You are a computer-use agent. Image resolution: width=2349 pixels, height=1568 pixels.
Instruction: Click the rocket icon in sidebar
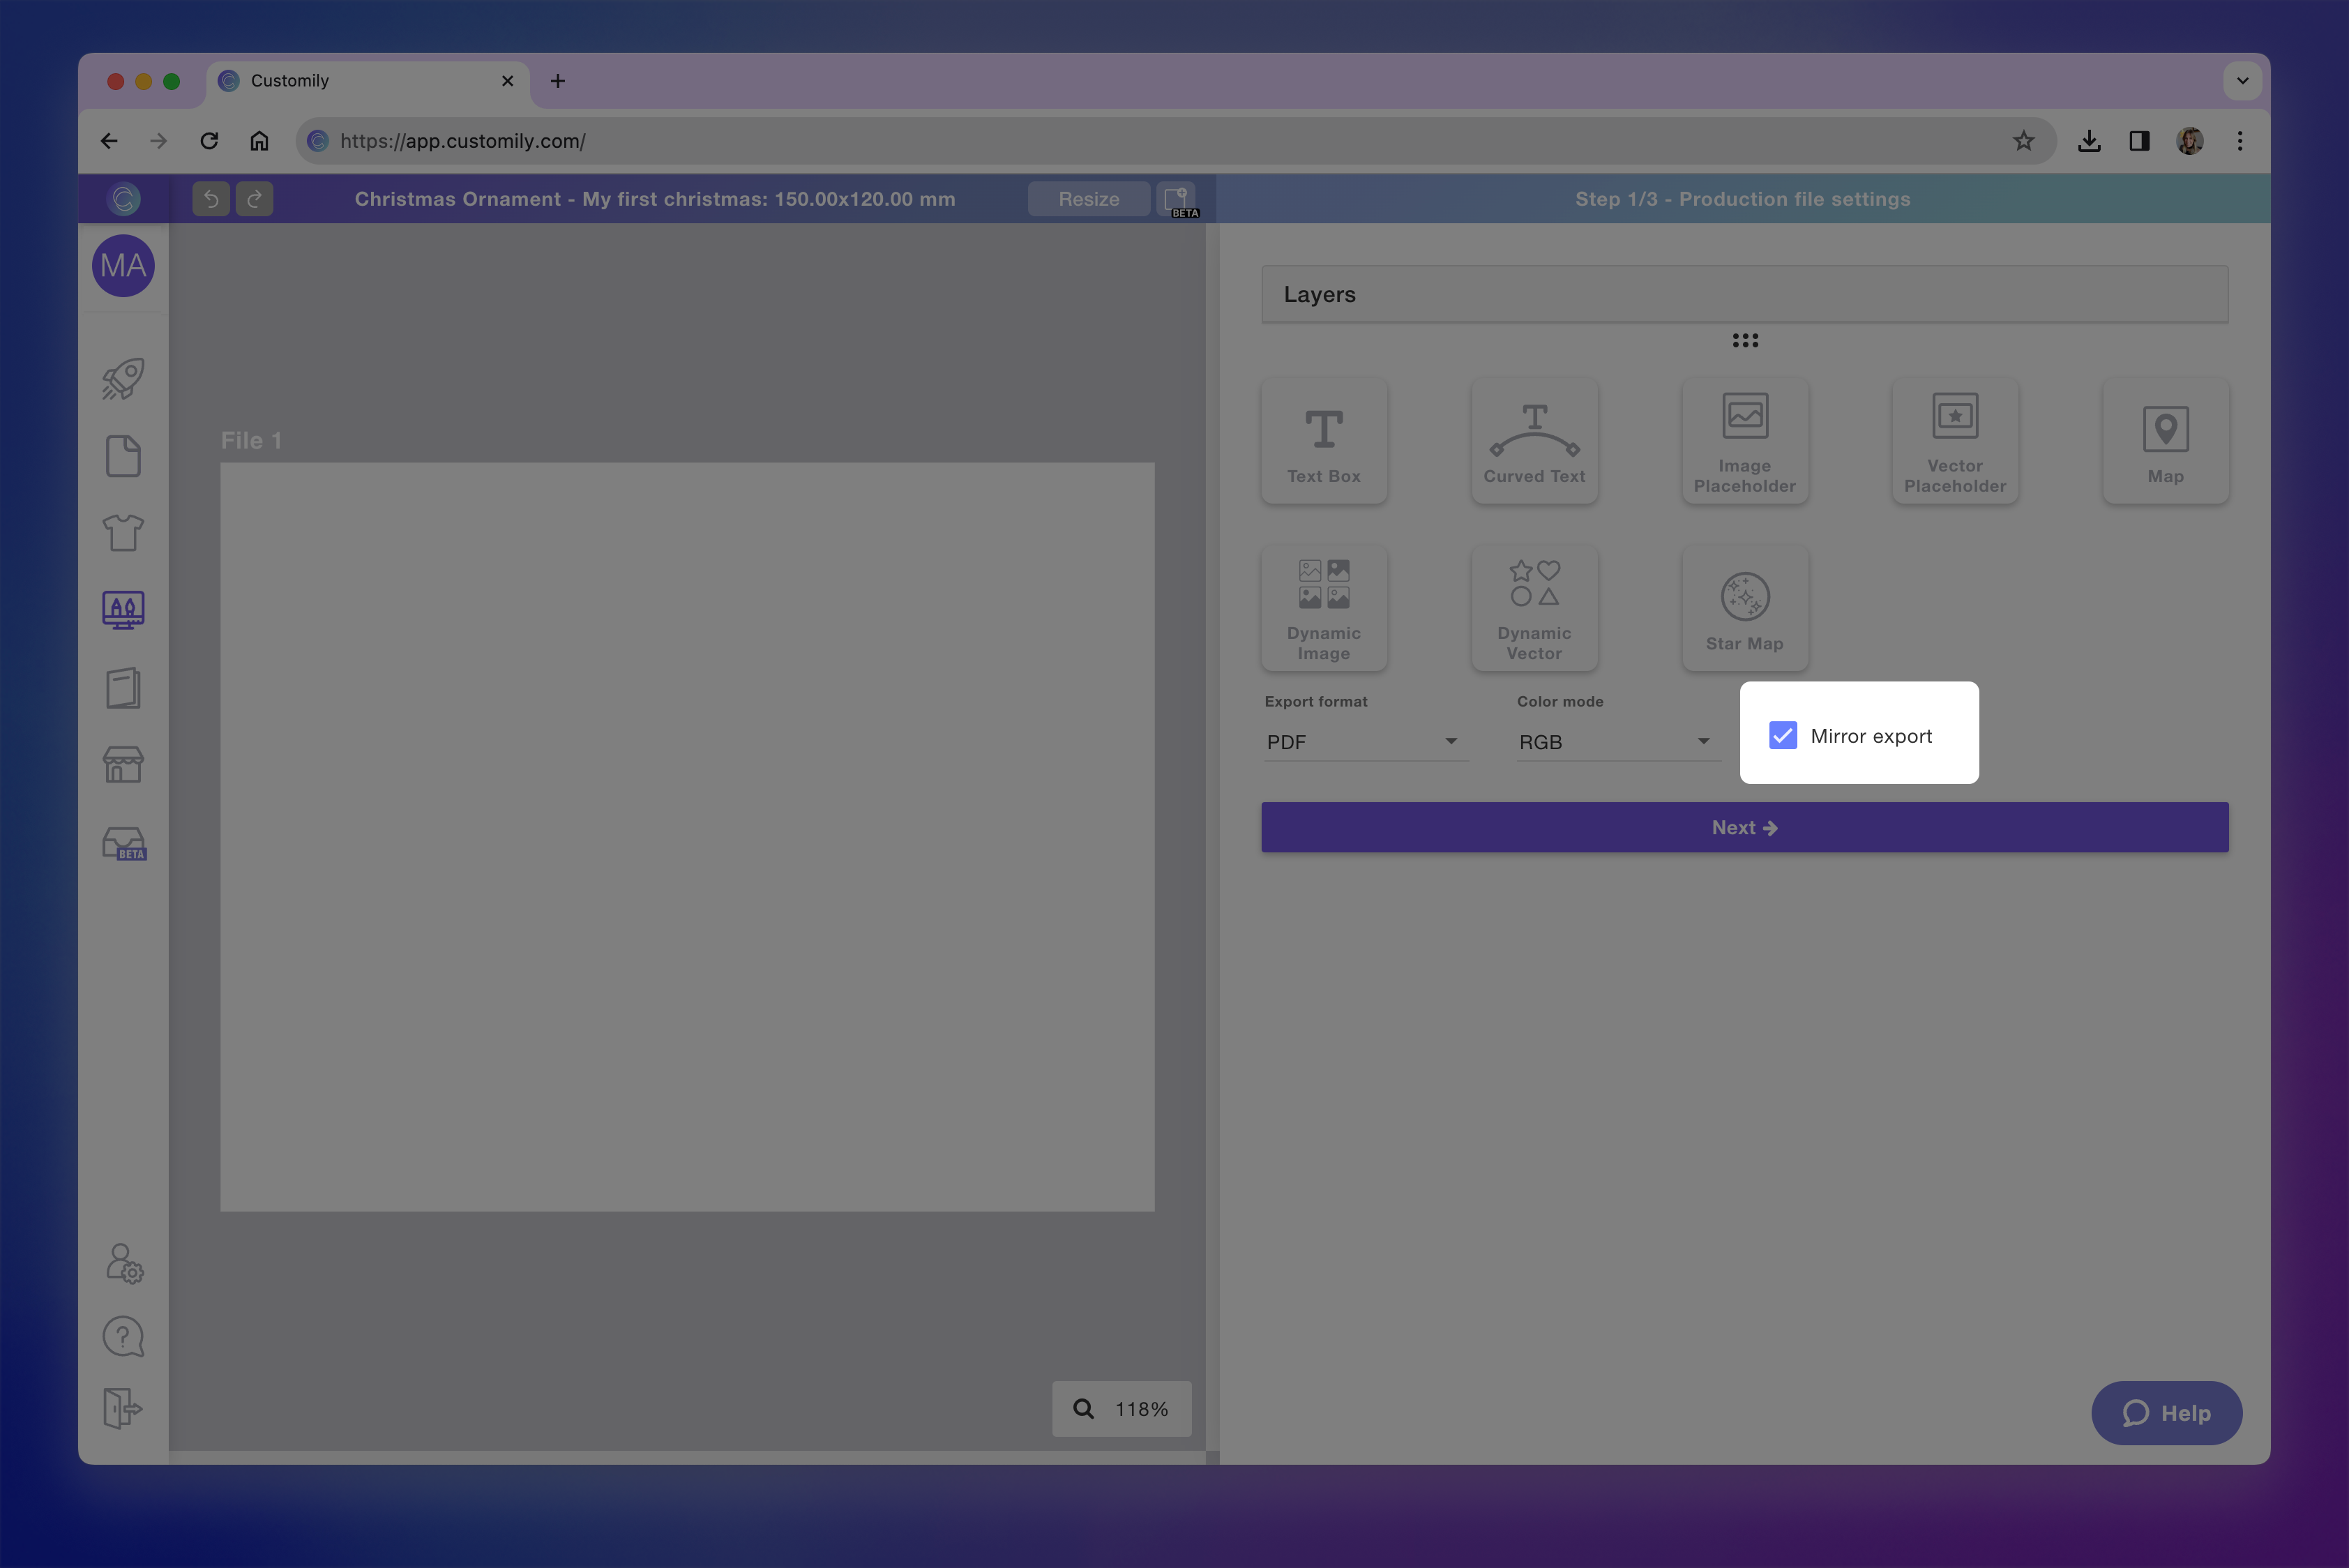click(x=123, y=379)
